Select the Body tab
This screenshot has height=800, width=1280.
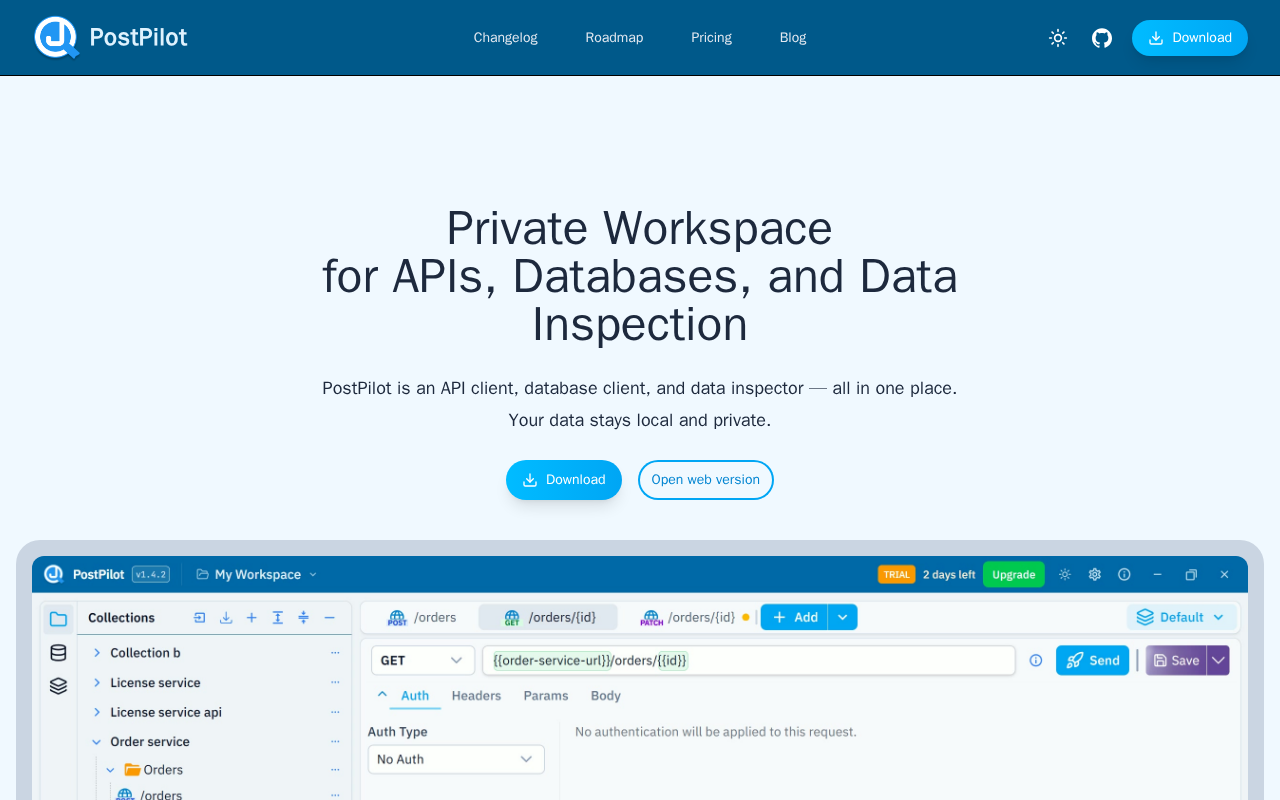coord(606,696)
